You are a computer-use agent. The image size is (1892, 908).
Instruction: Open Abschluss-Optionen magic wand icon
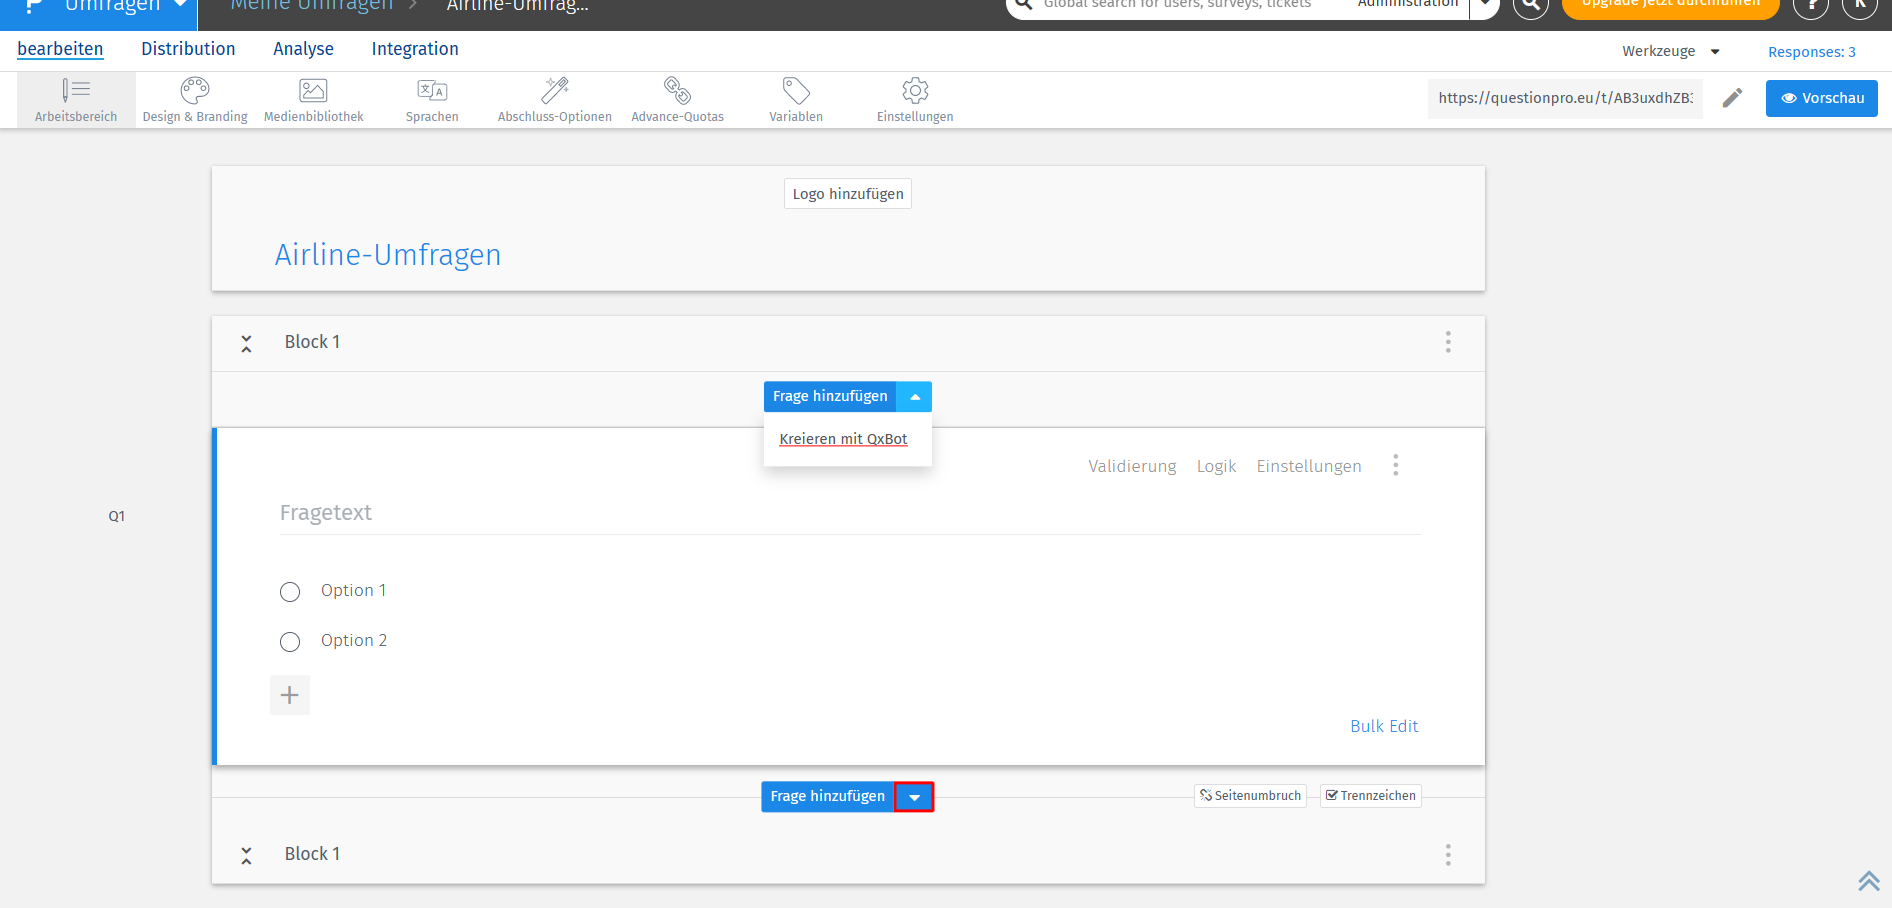(555, 91)
